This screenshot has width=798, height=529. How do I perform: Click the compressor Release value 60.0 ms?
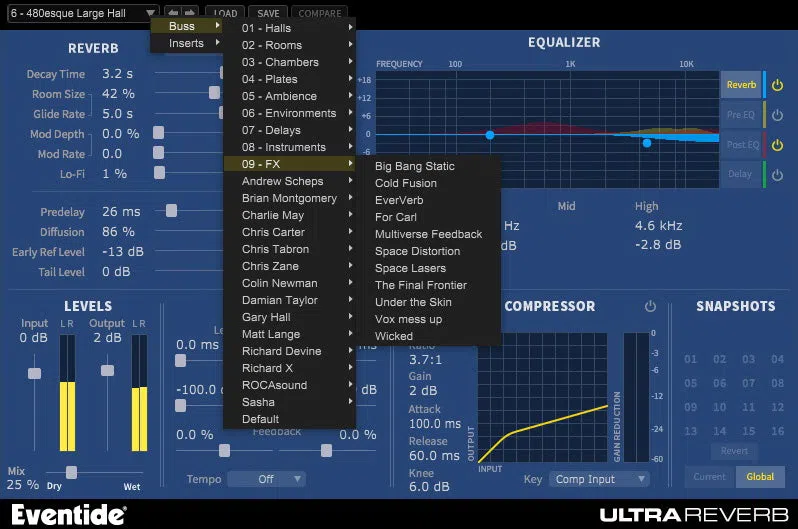pyautogui.click(x=434, y=456)
